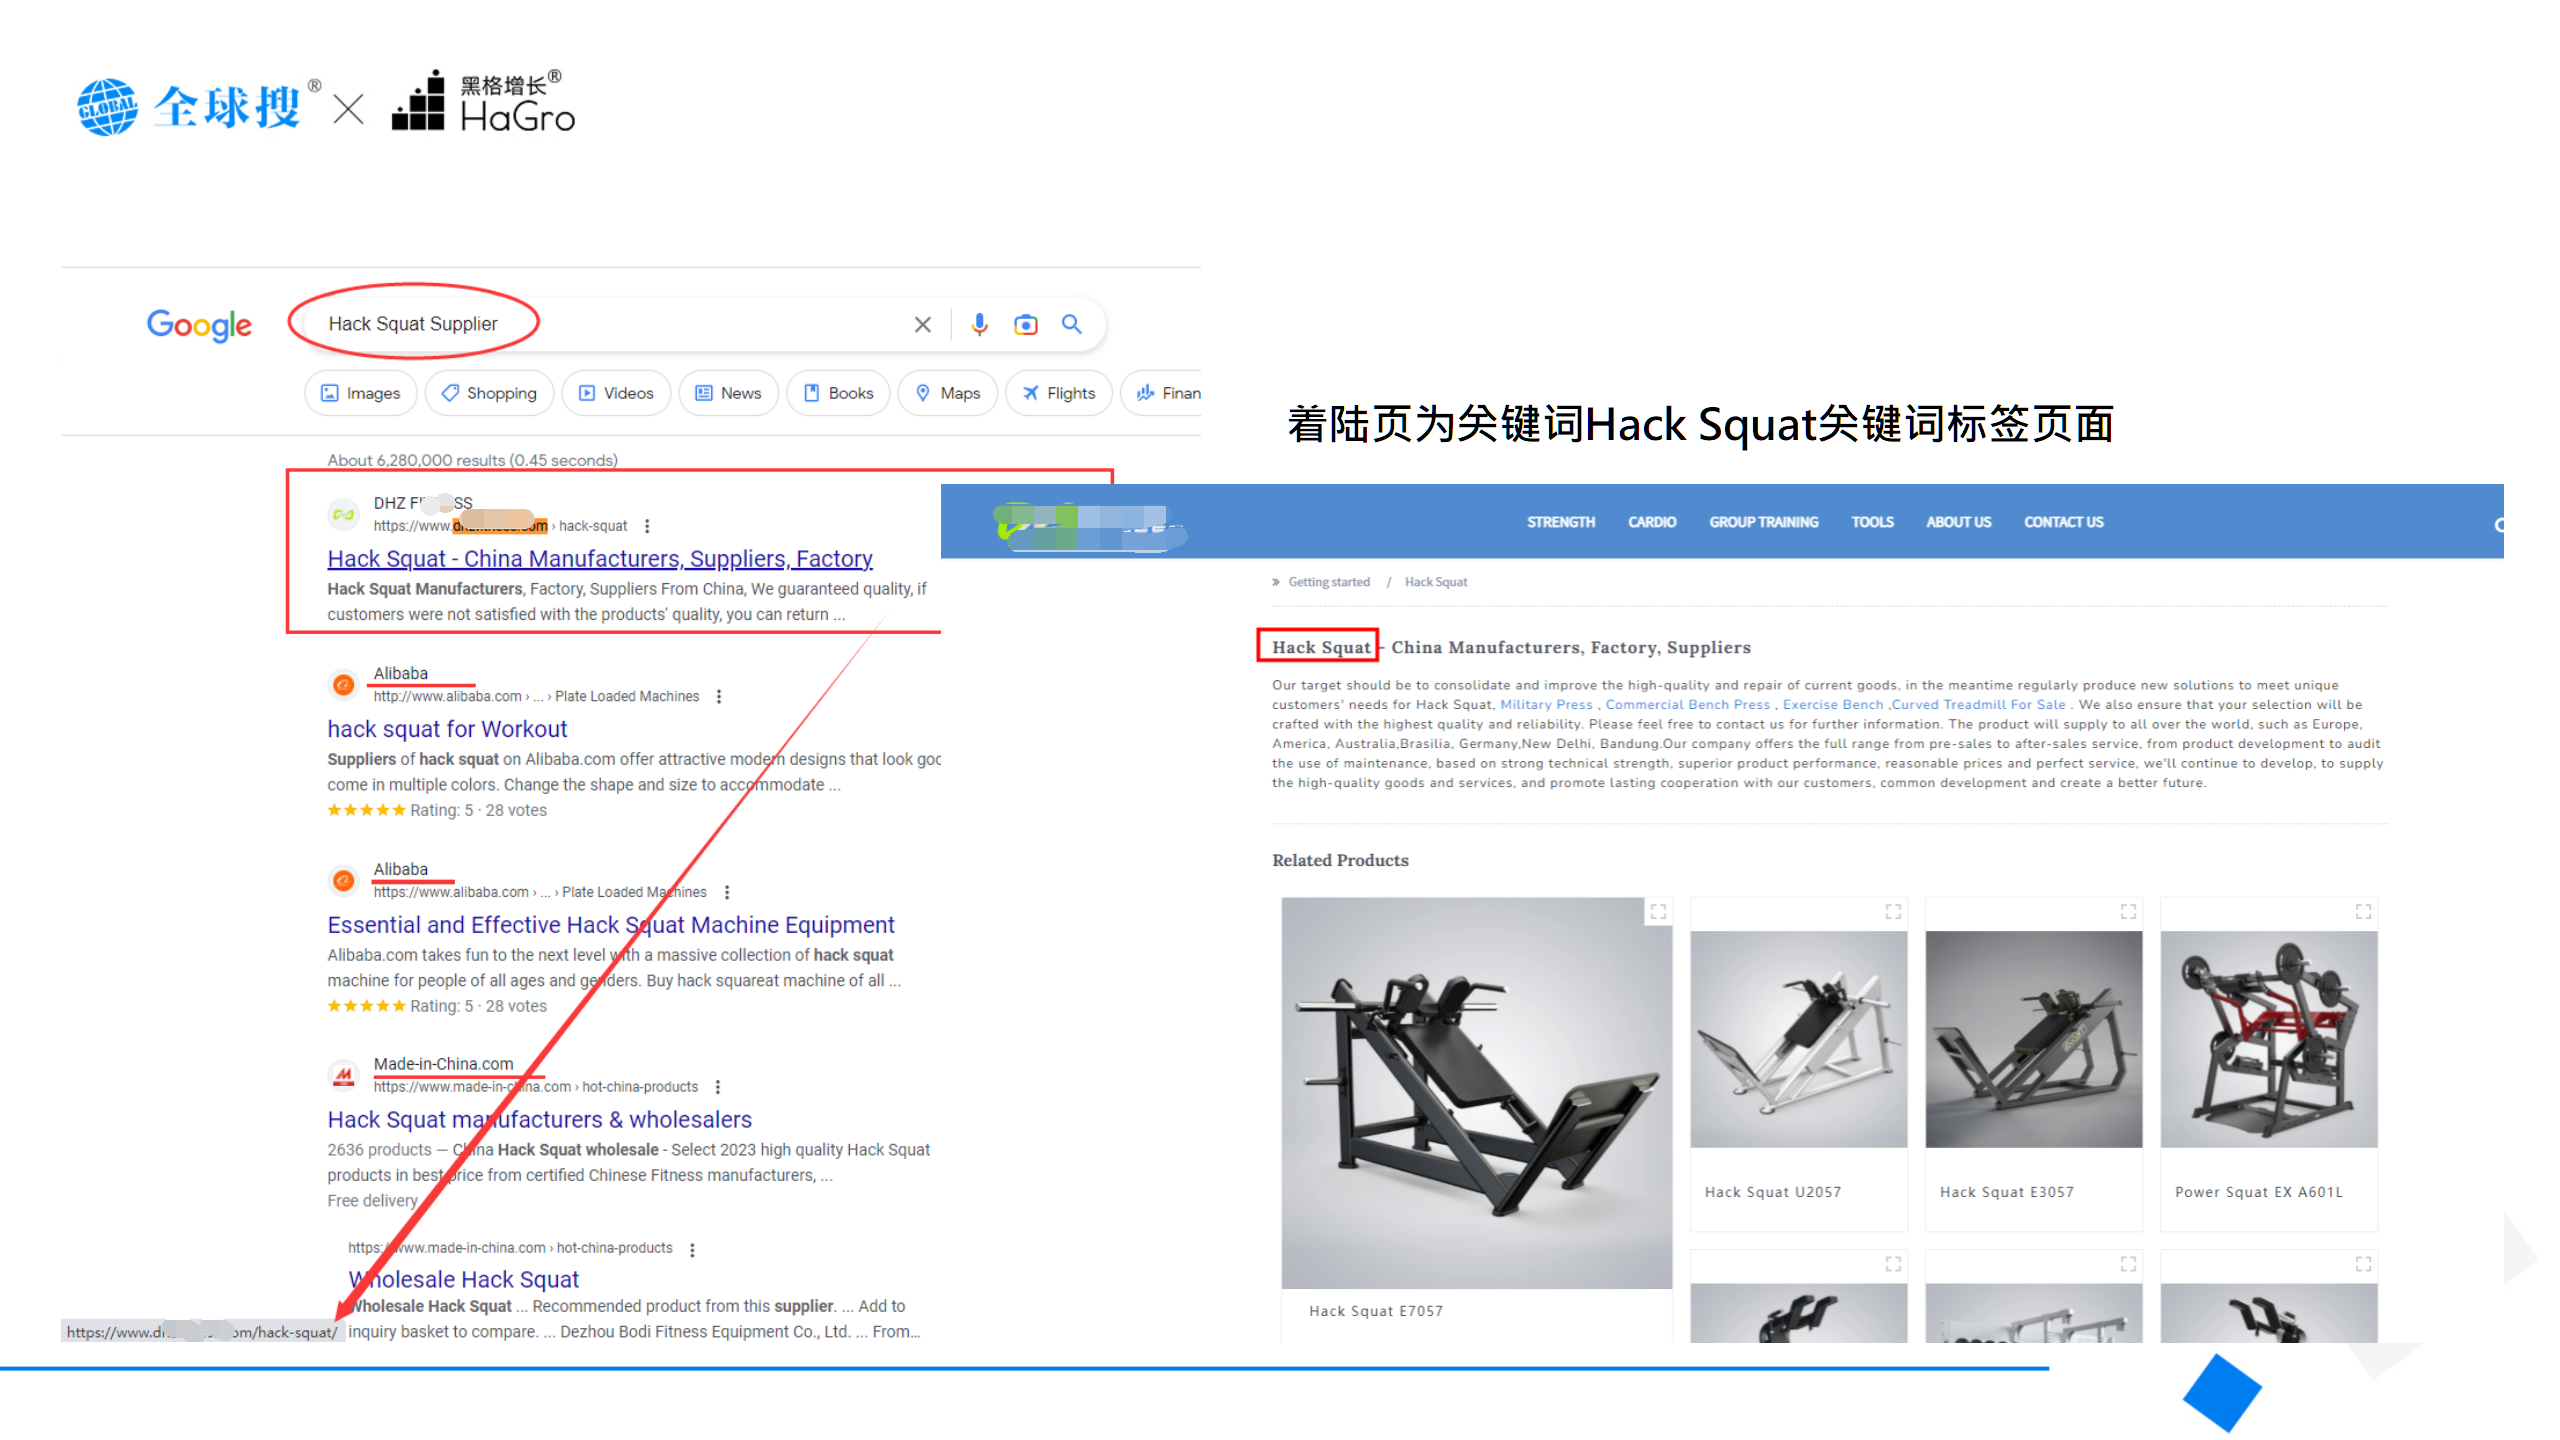The width and height of the screenshot is (2560, 1440).
Task: Expand Hack Squat U2057 image with corner icon
Action: coord(1893,911)
